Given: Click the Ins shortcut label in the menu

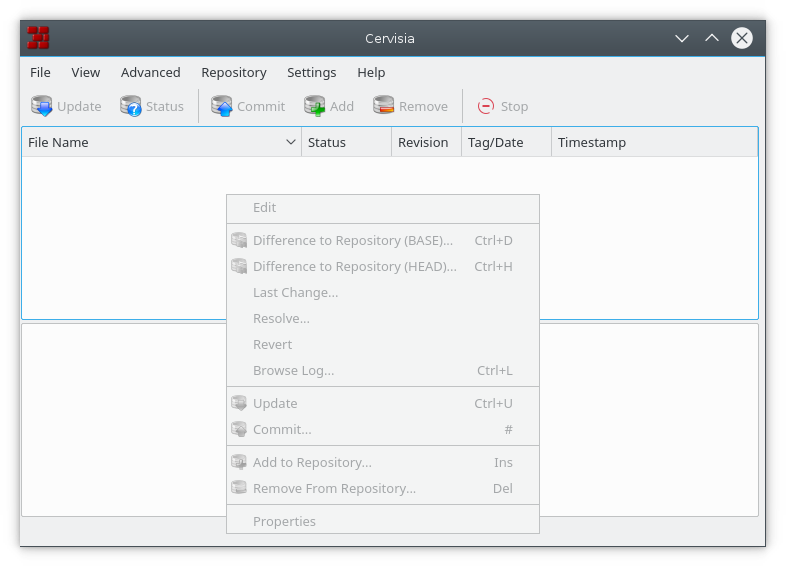Looking at the screenshot, I should [503, 462].
